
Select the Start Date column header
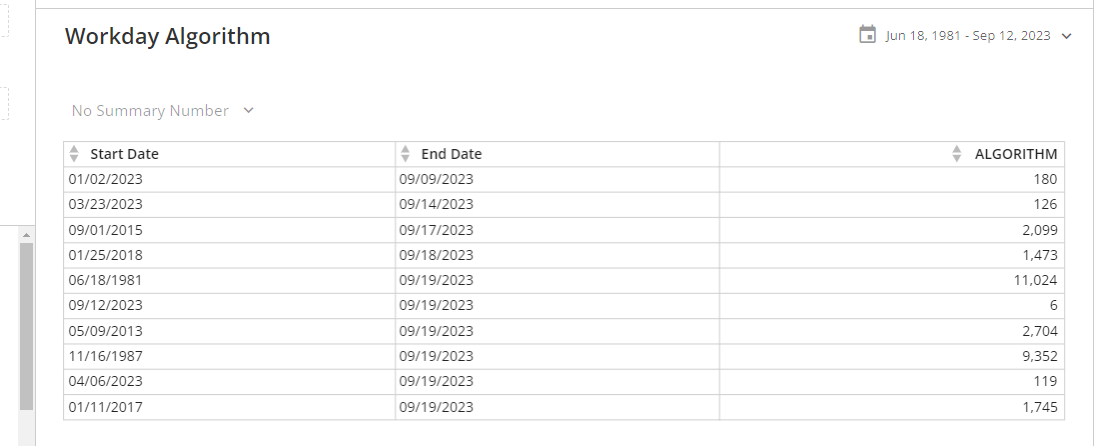point(124,154)
